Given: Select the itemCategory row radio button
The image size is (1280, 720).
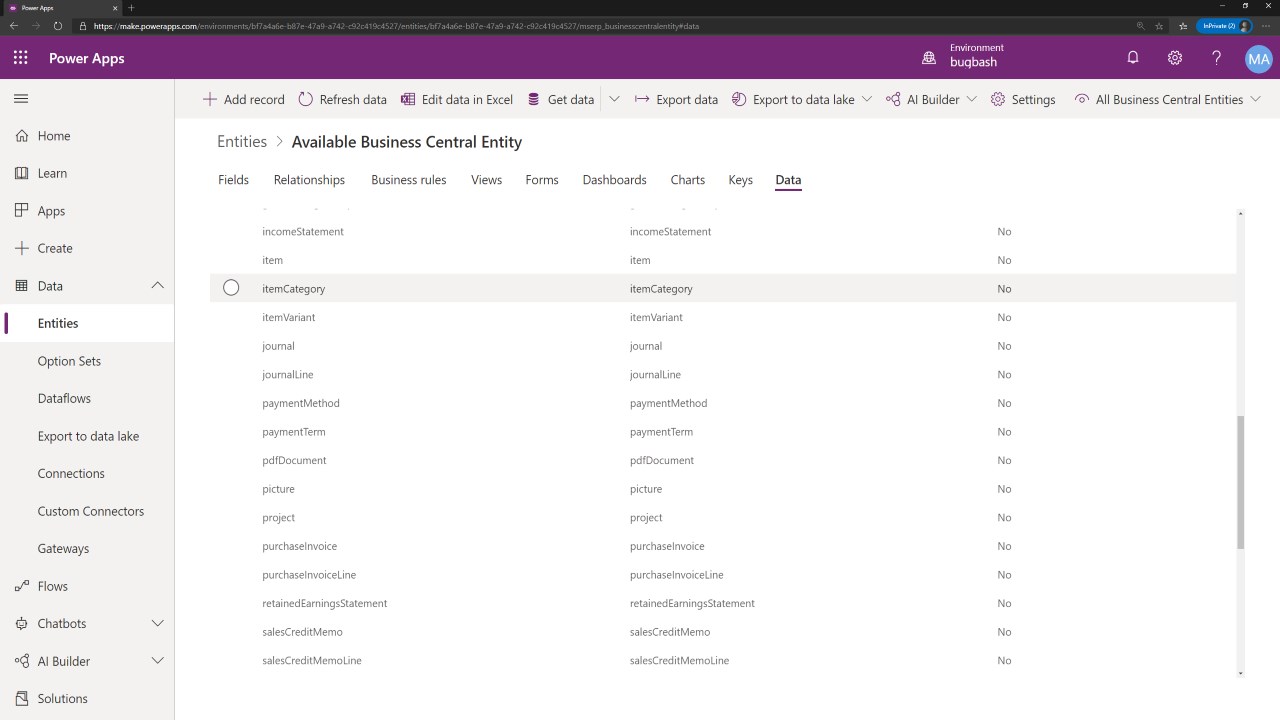Looking at the screenshot, I should click(231, 288).
